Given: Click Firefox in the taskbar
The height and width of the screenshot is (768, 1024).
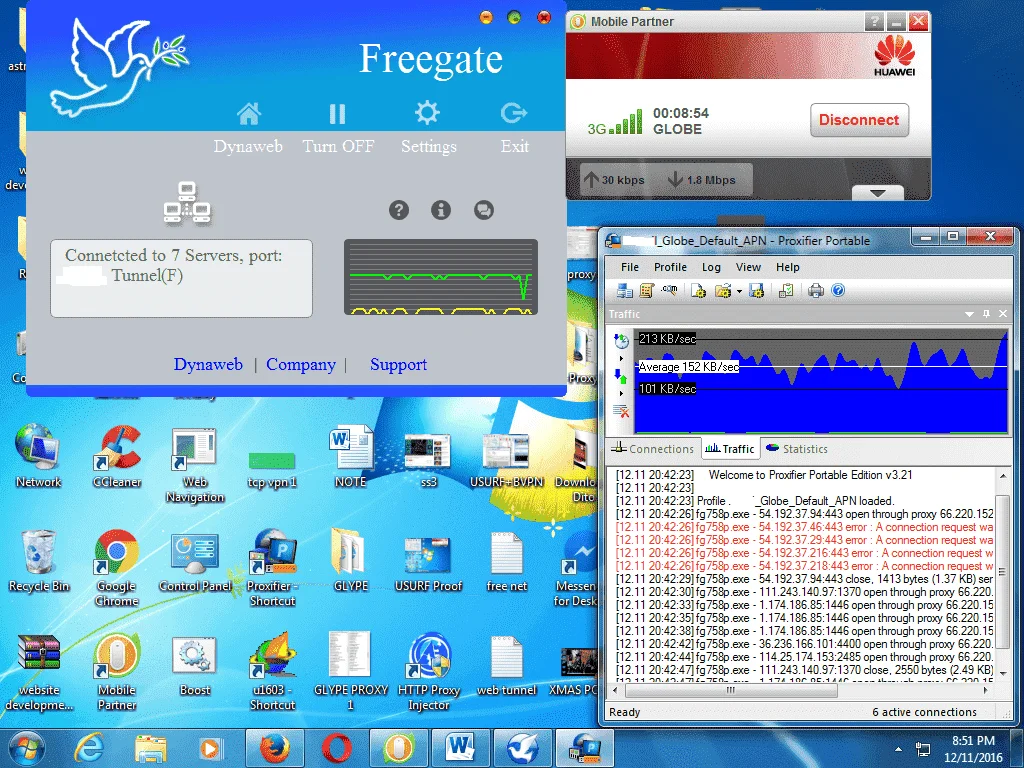Looking at the screenshot, I should (274, 748).
